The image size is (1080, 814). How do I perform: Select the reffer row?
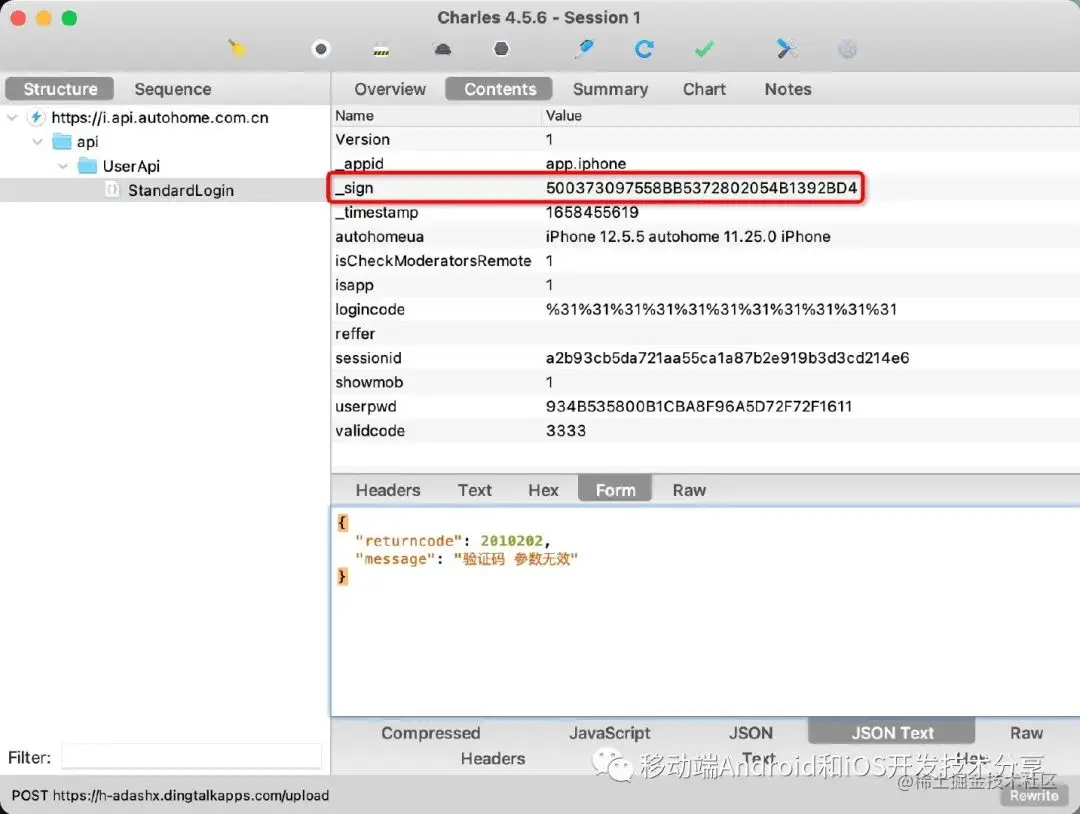coord(705,333)
